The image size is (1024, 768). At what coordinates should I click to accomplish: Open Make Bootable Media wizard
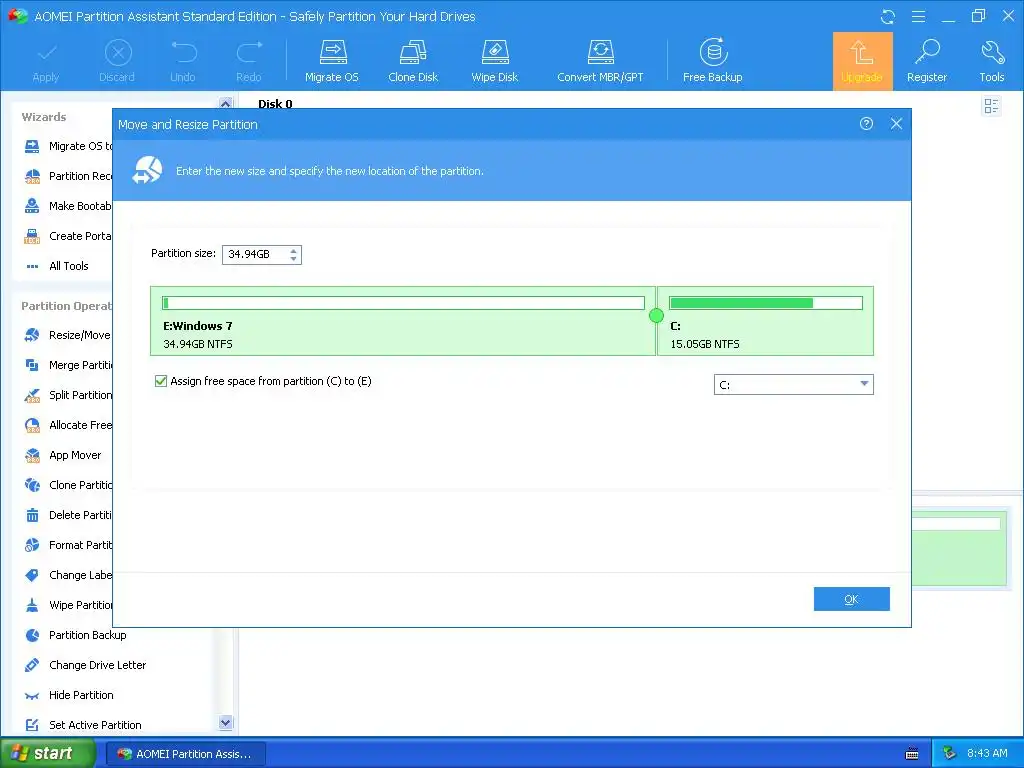click(x=67, y=206)
